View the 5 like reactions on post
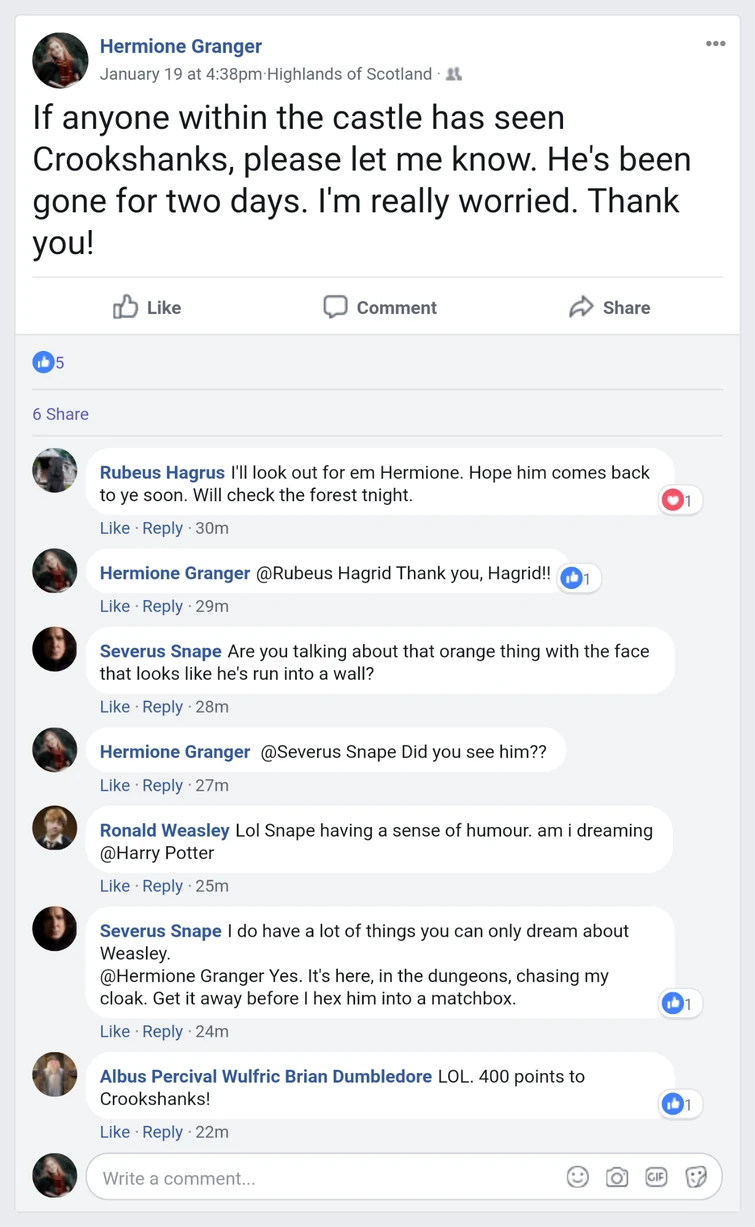This screenshot has height=1227, width=755. pyautogui.click(x=48, y=362)
